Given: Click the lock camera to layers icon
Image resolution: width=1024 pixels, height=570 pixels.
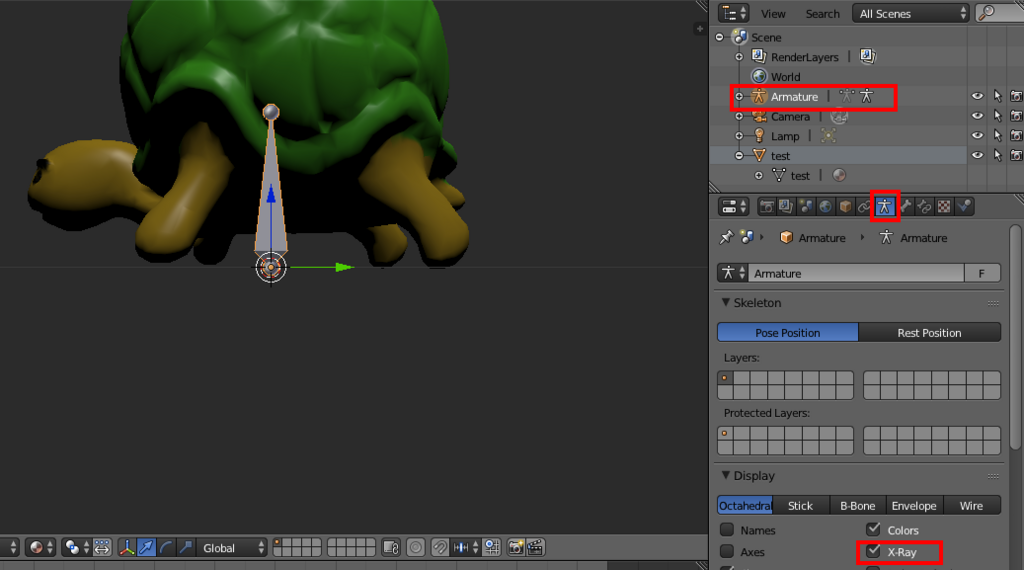Looking at the screenshot, I should click(391, 547).
